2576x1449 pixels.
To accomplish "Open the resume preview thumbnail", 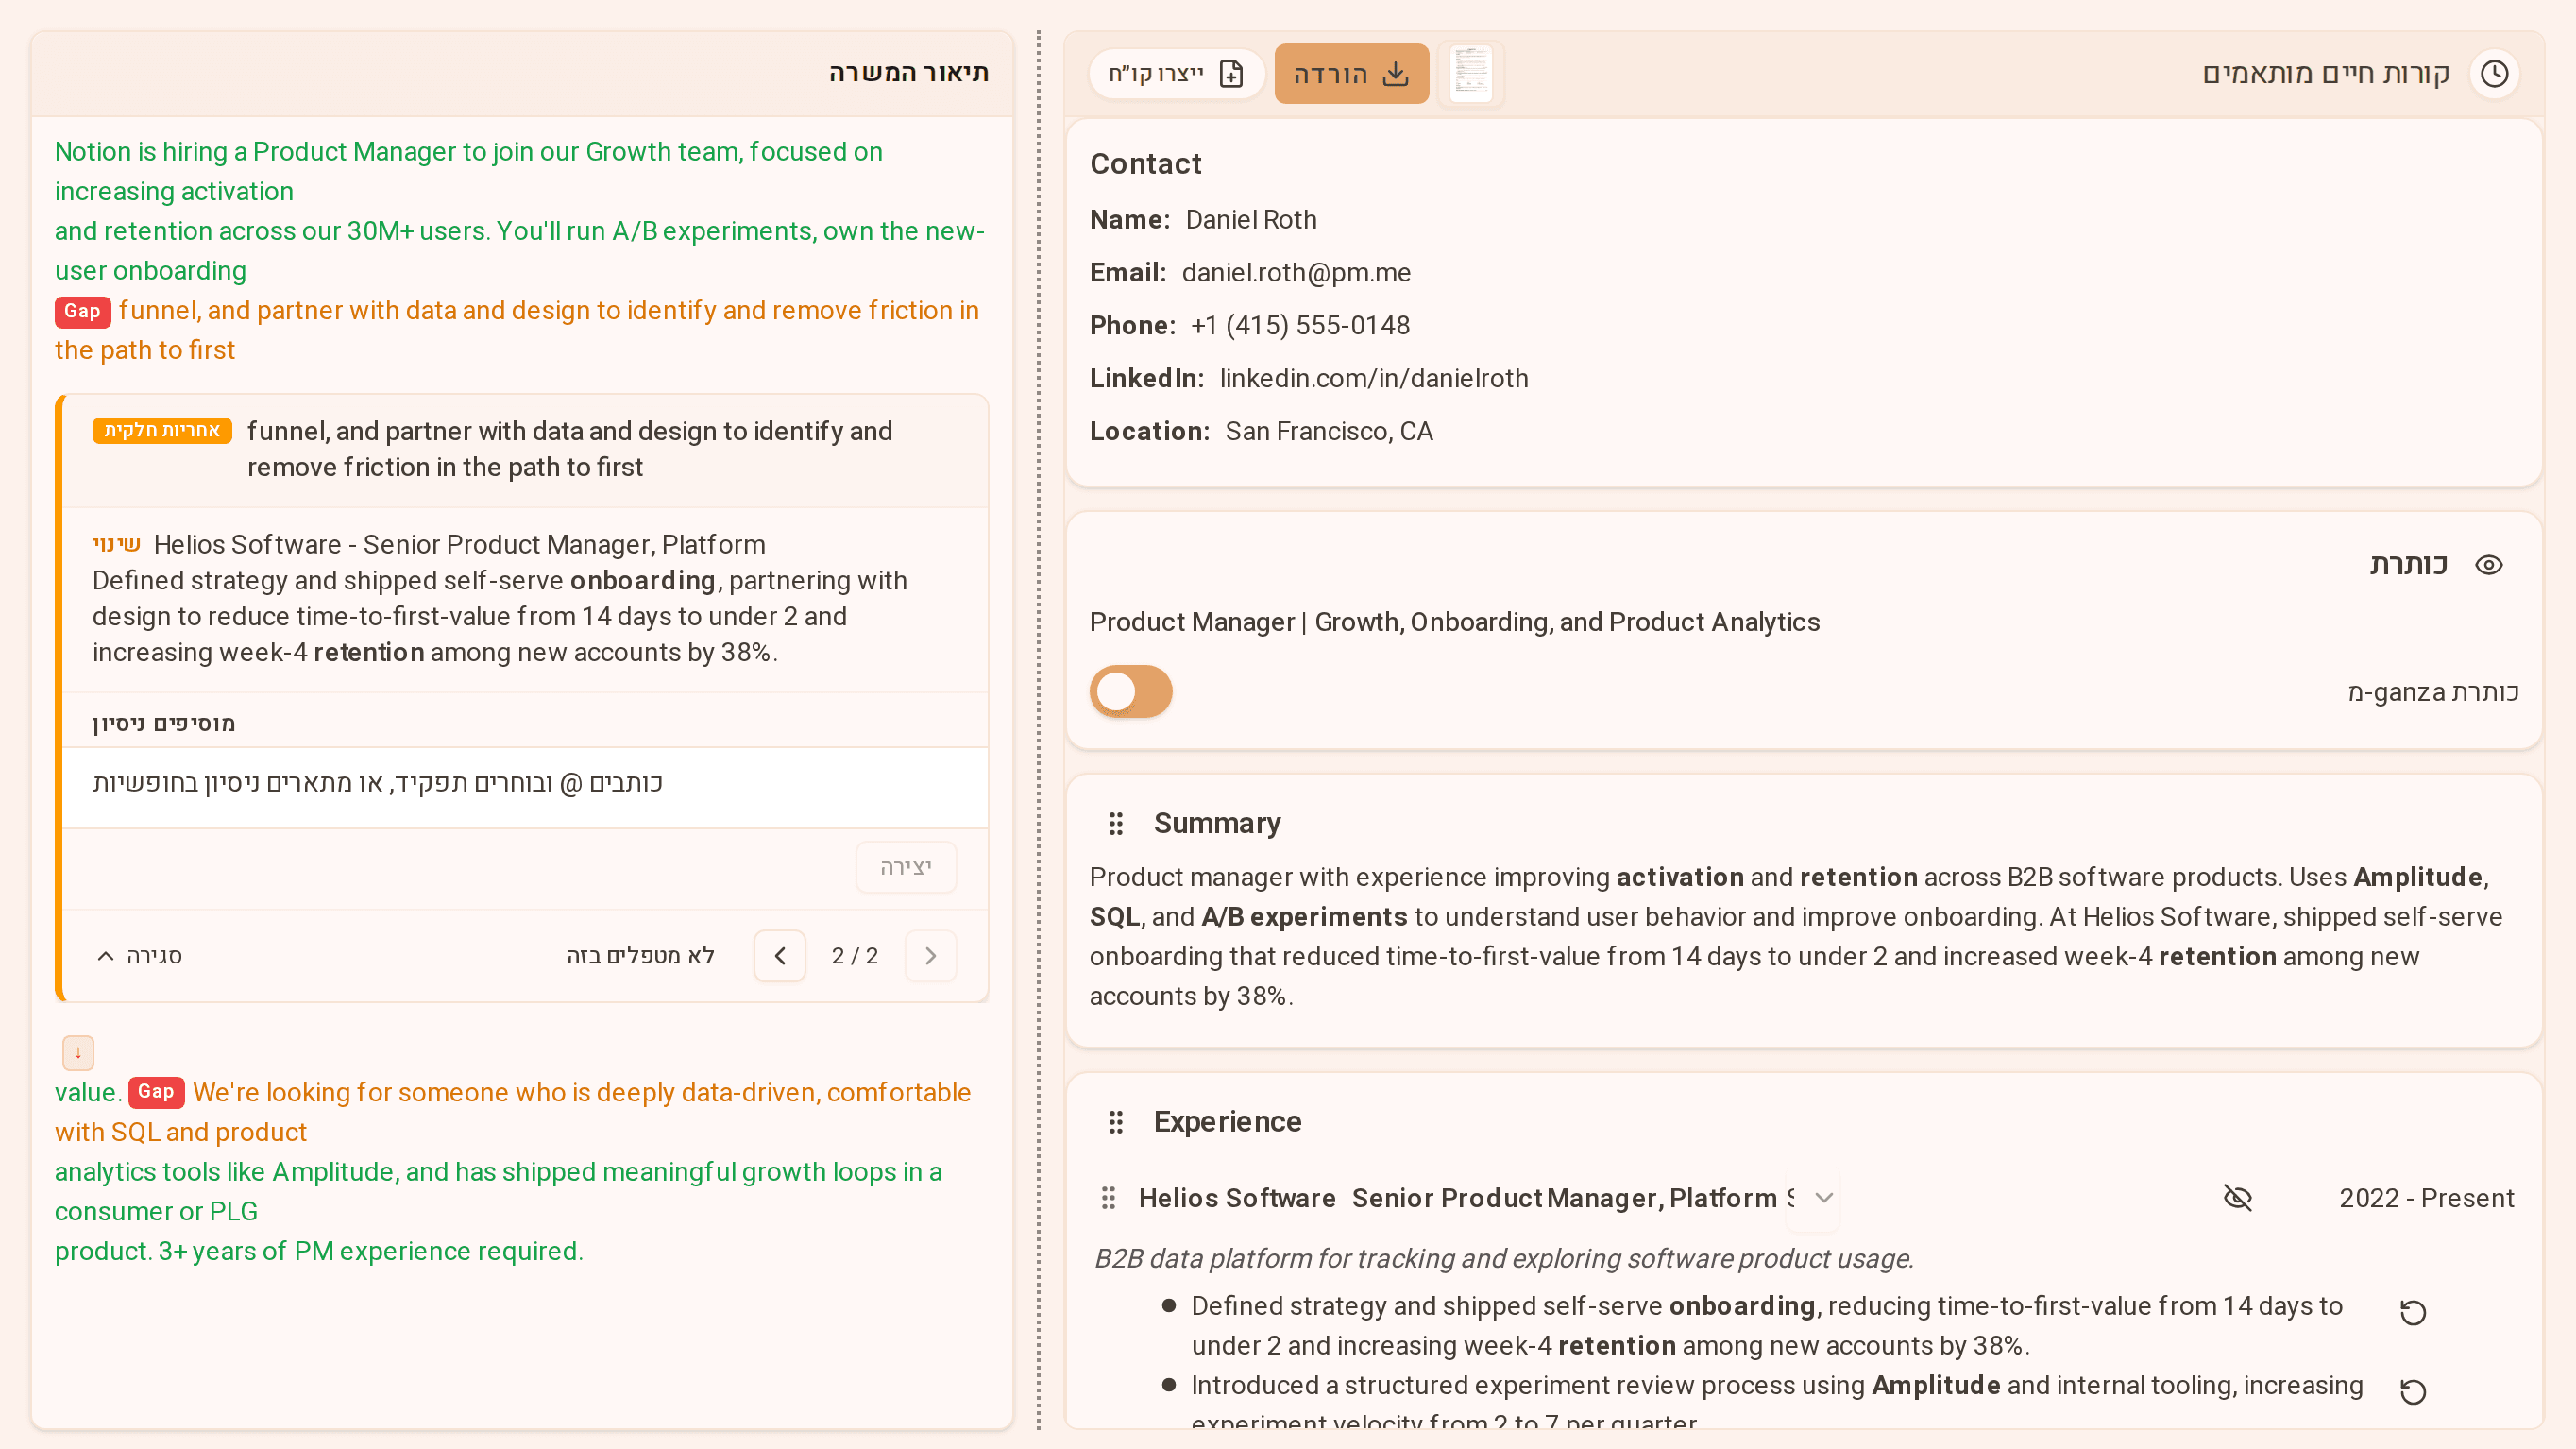I will [1470, 74].
